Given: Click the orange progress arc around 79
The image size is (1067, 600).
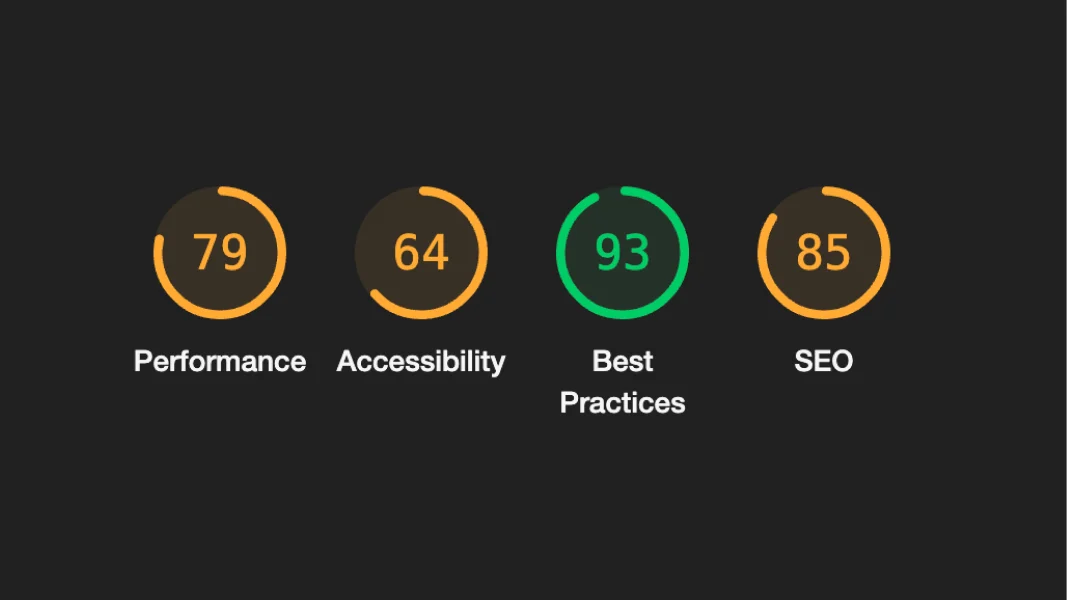Looking at the screenshot, I should (283, 253).
